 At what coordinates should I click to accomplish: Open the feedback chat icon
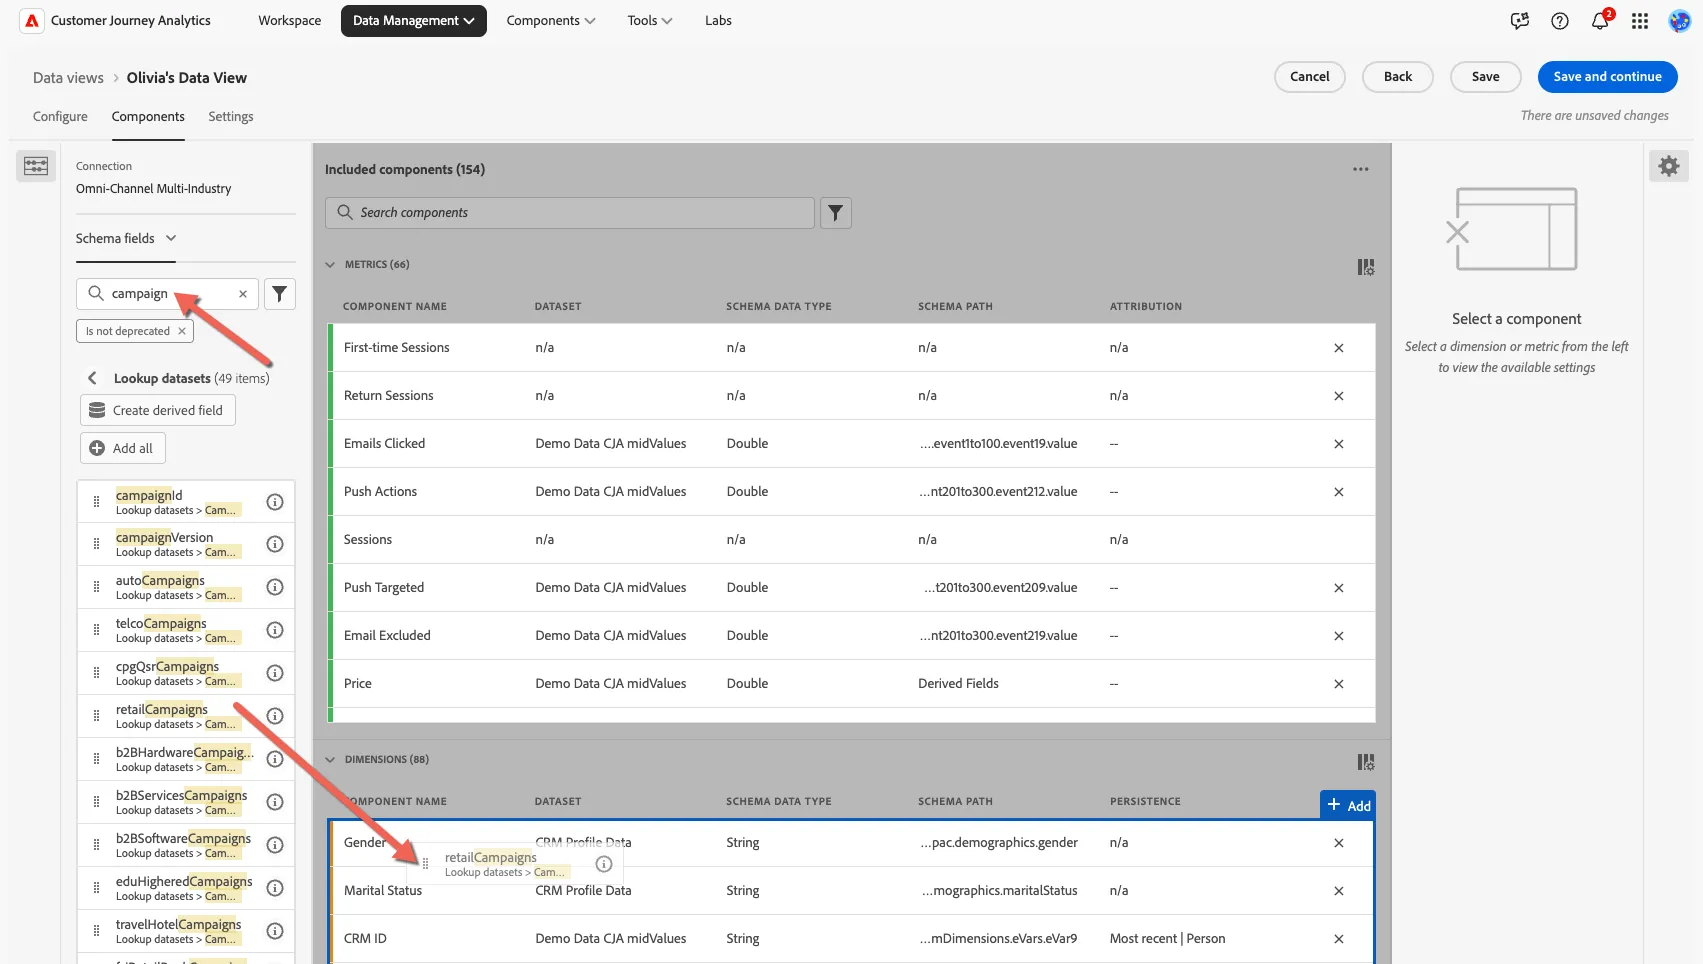point(1520,21)
